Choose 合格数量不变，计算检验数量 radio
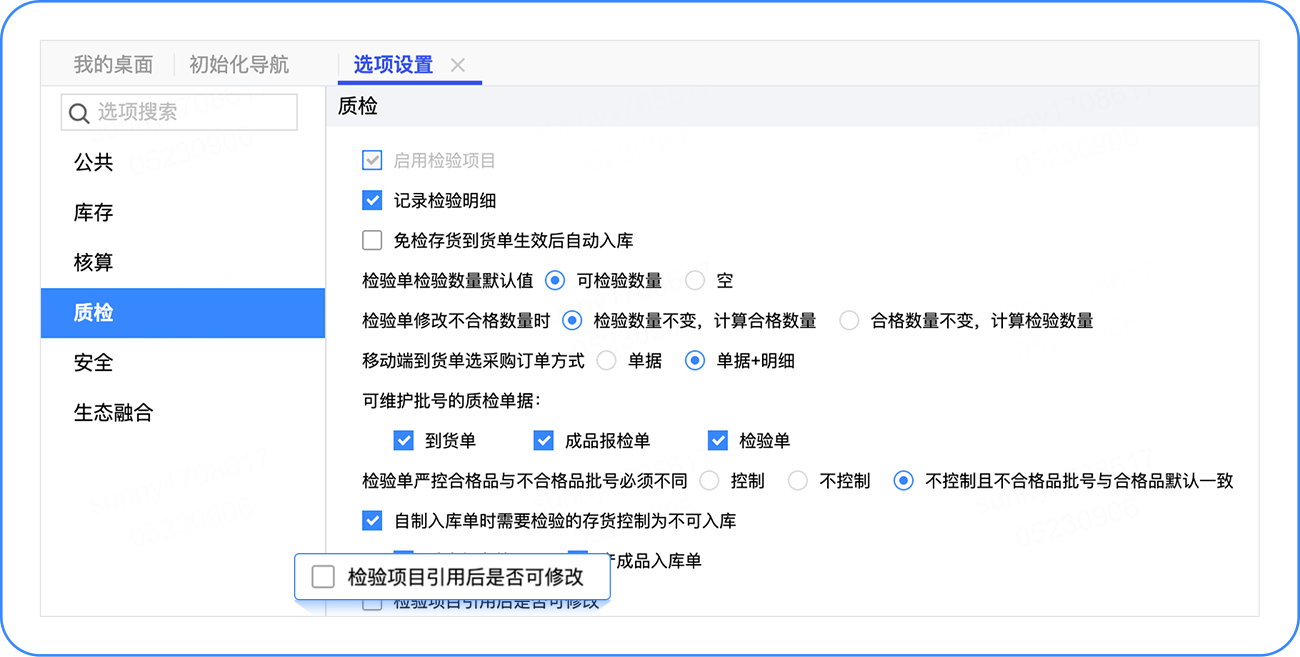The width and height of the screenshot is (1300, 657). click(849, 321)
